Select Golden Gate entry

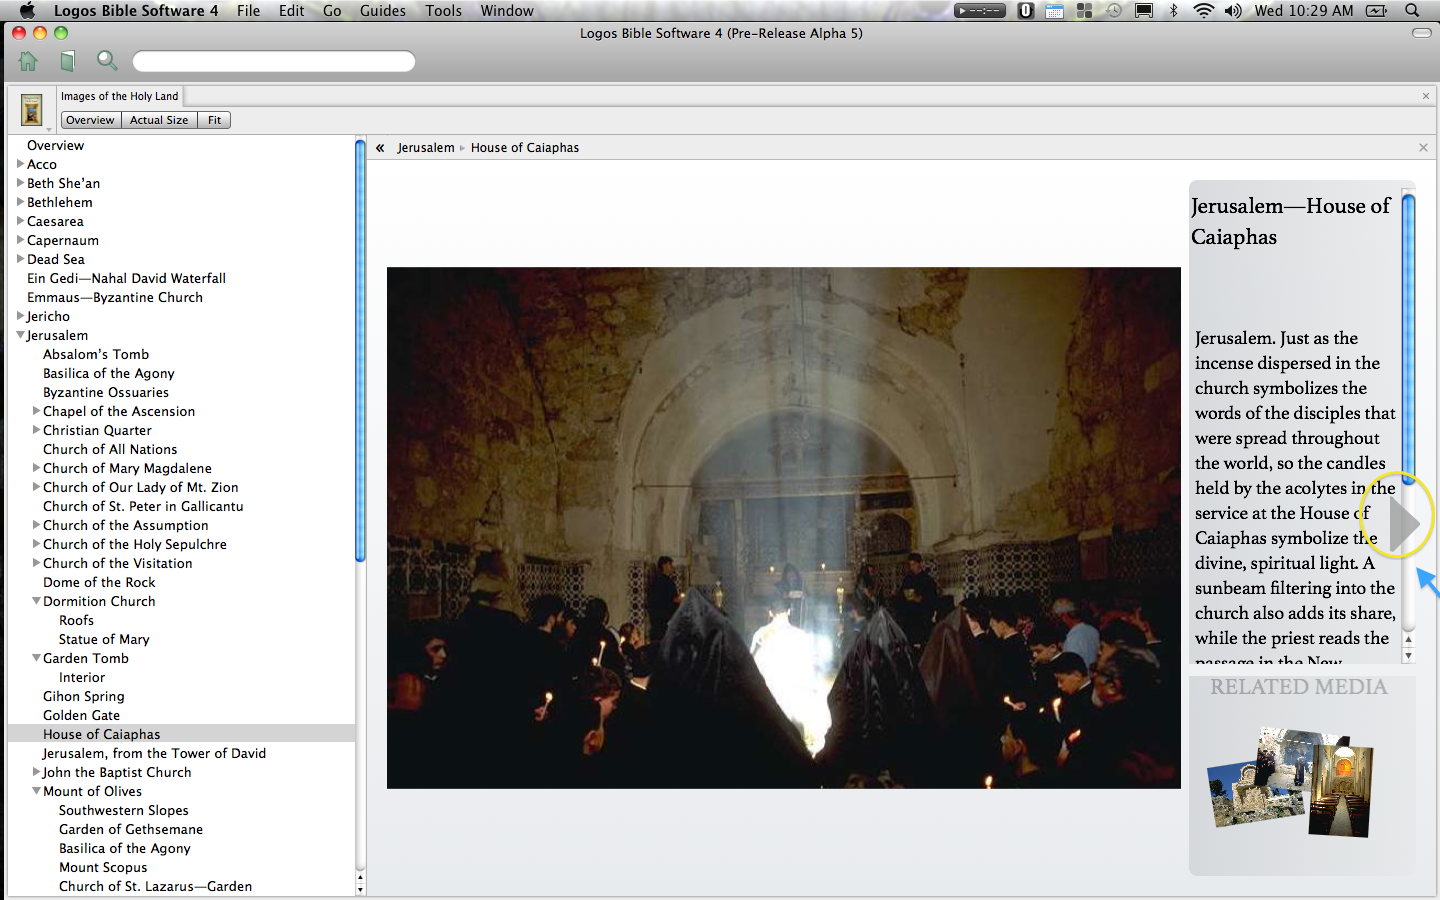[x=81, y=716]
